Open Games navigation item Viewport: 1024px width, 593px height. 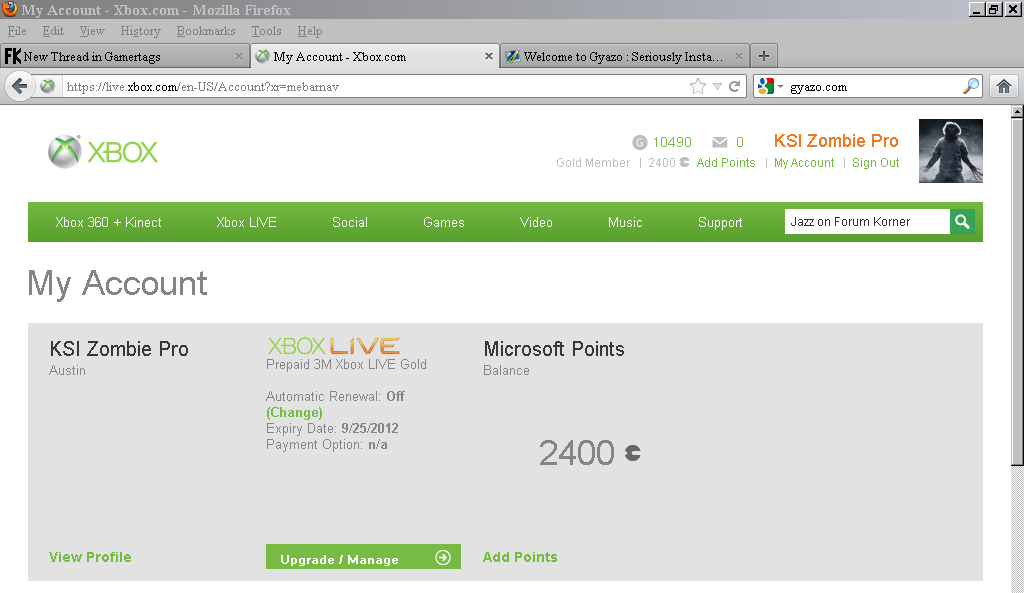(443, 222)
